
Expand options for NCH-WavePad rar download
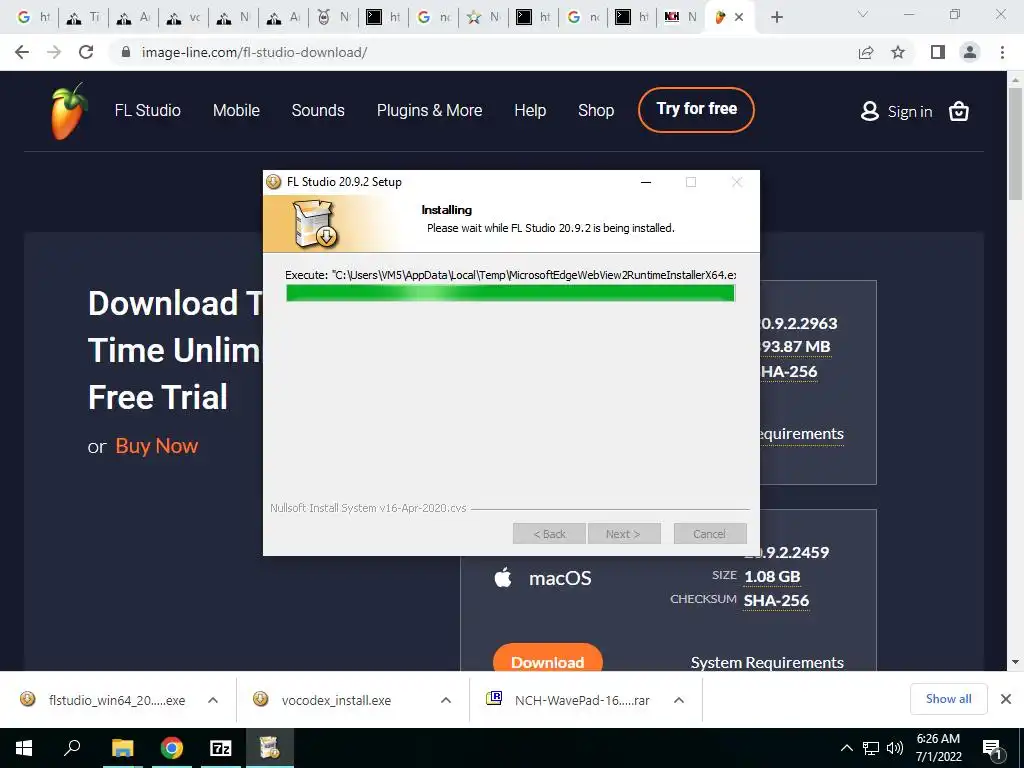pos(679,700)
